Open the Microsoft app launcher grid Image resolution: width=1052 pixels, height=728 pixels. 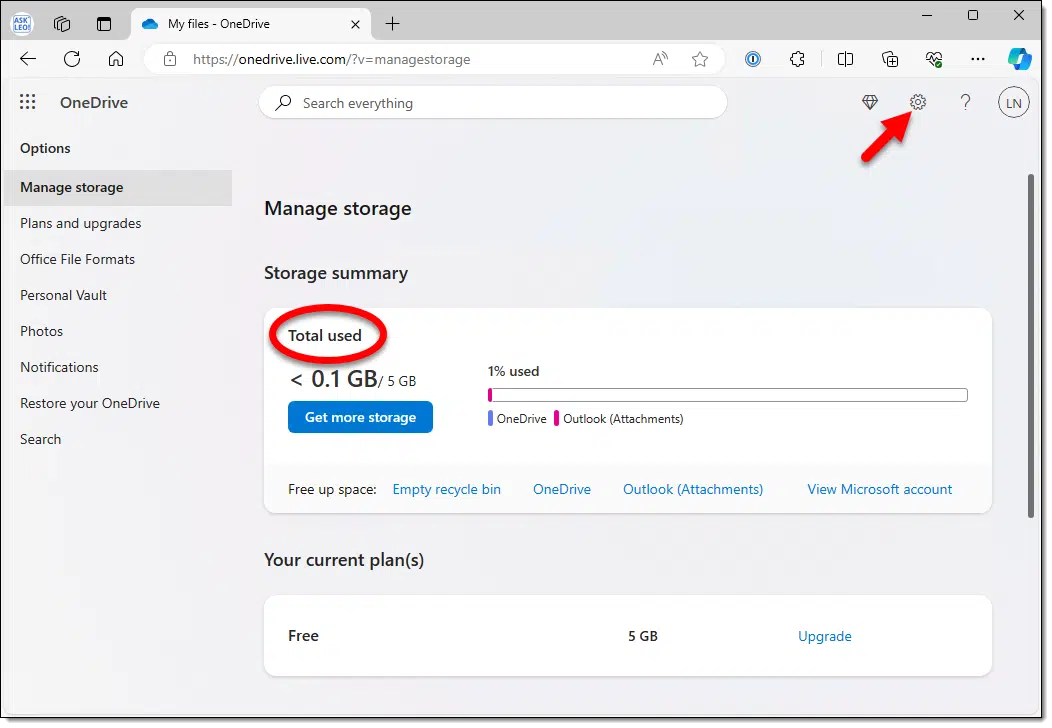pyautogui.click(x=28, y=102)
